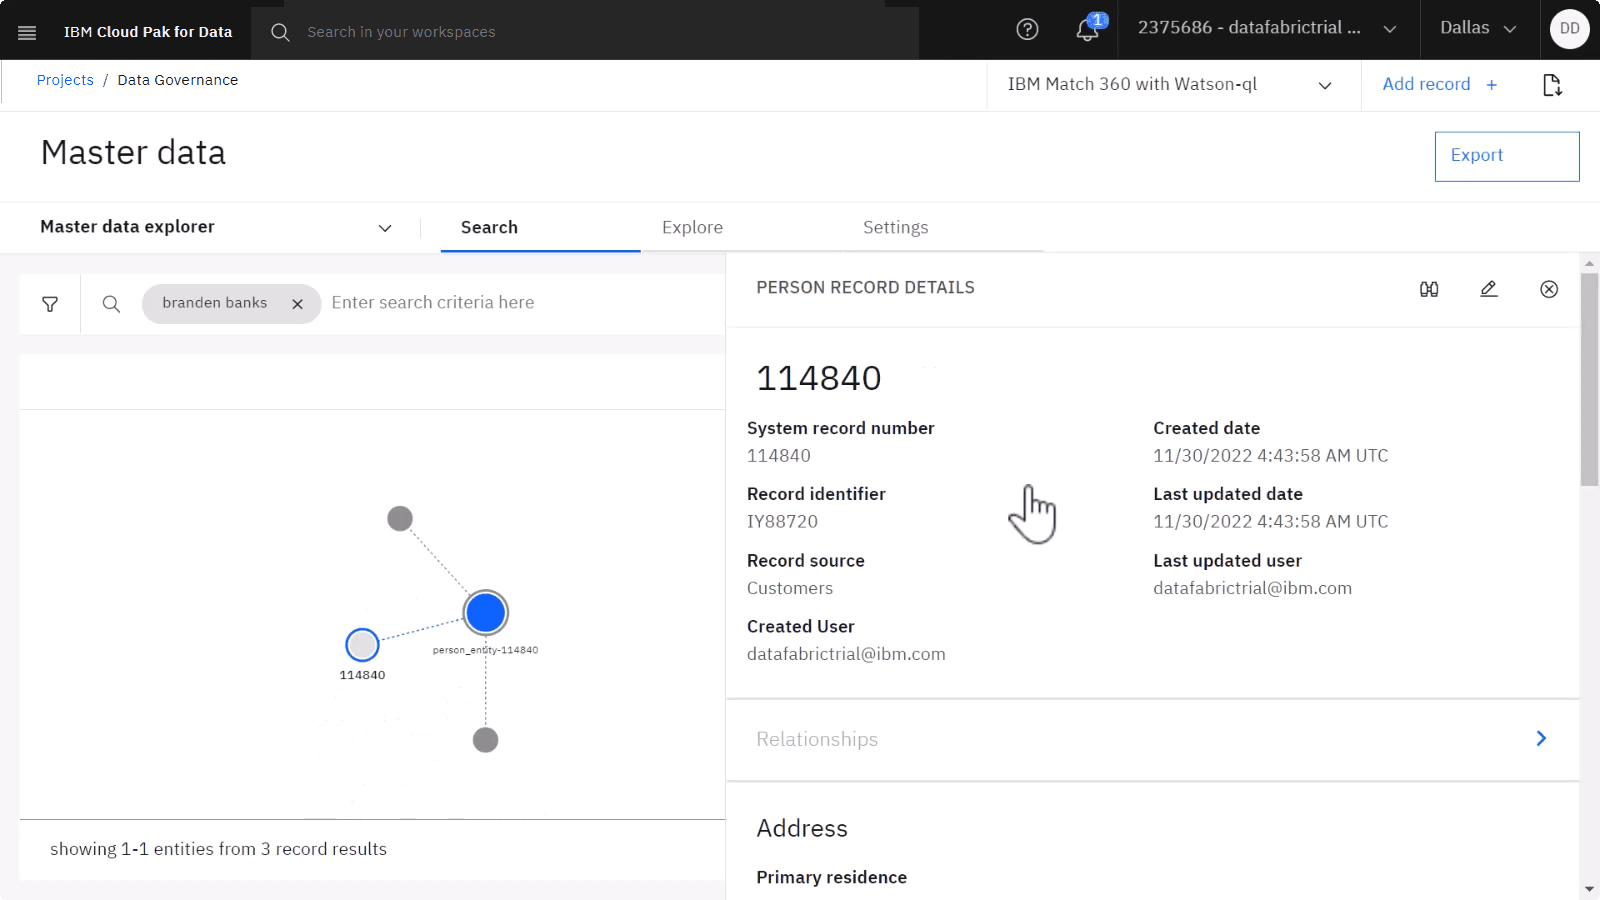
Task: Click the Export button
Action: (1507, 156)
